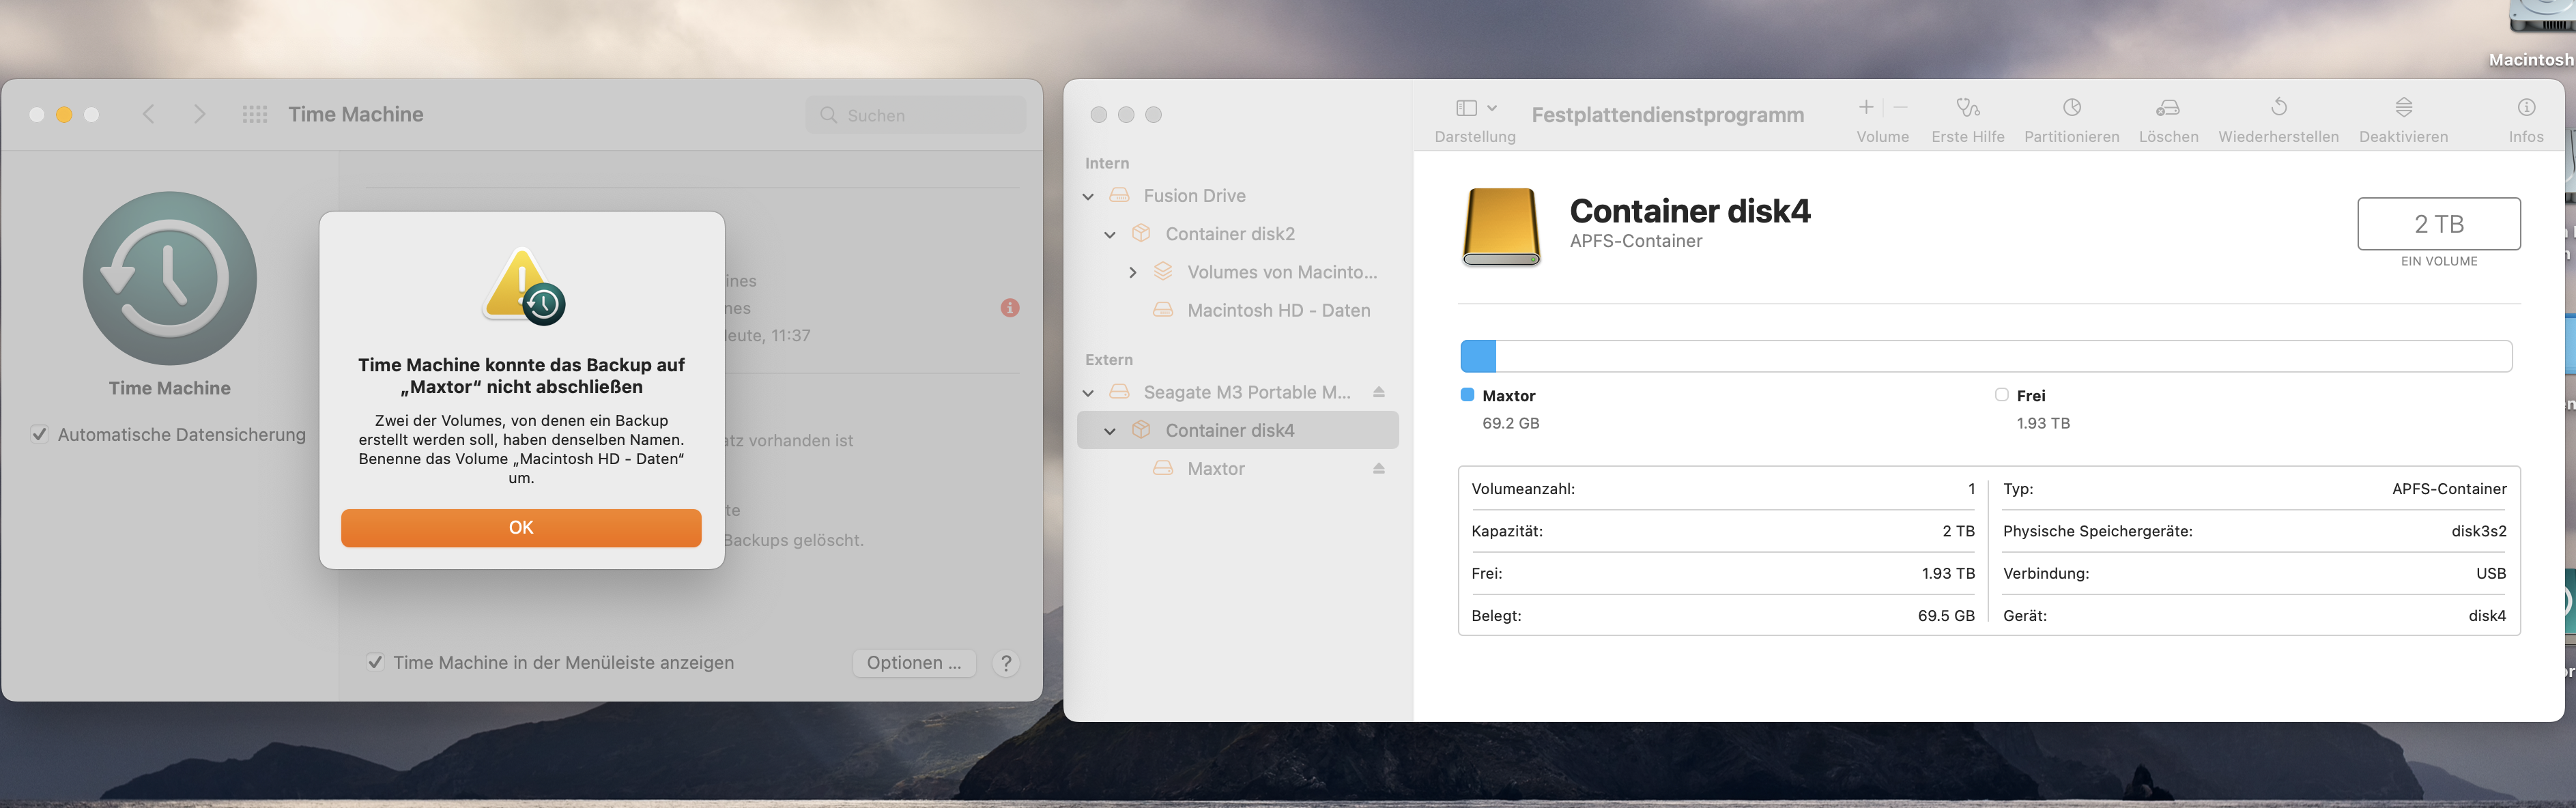2576x808 pixels.
Task: Open the Darstellung view dropdown
Action: pos(1476,108)
